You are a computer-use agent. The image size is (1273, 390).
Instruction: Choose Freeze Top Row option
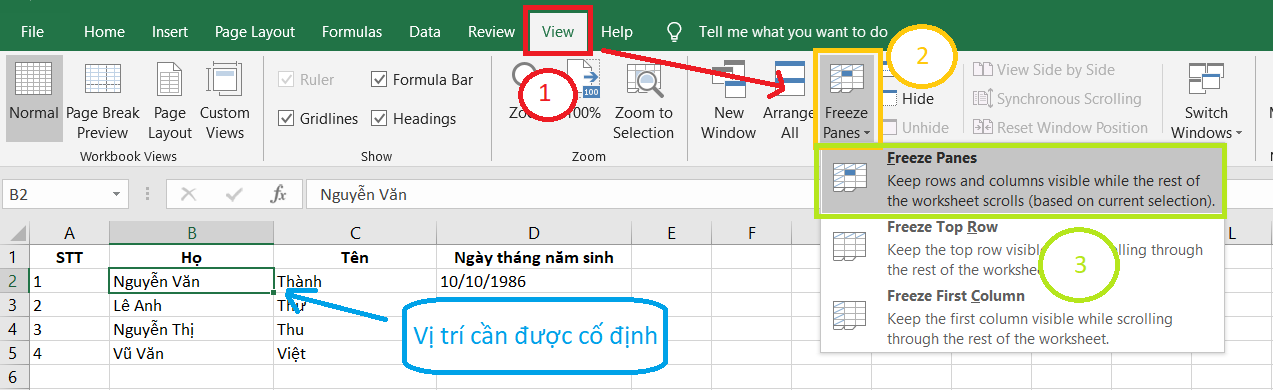1022,249
